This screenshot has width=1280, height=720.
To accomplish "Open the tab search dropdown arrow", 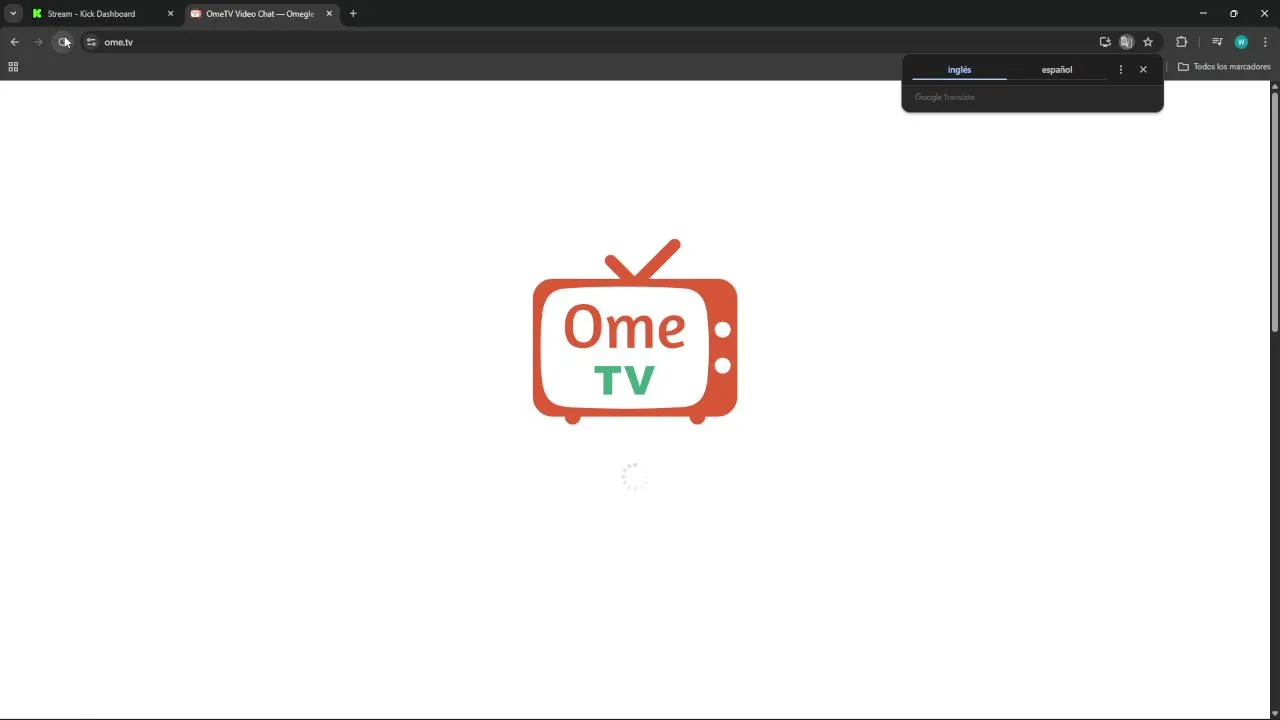I will point(13,14).
